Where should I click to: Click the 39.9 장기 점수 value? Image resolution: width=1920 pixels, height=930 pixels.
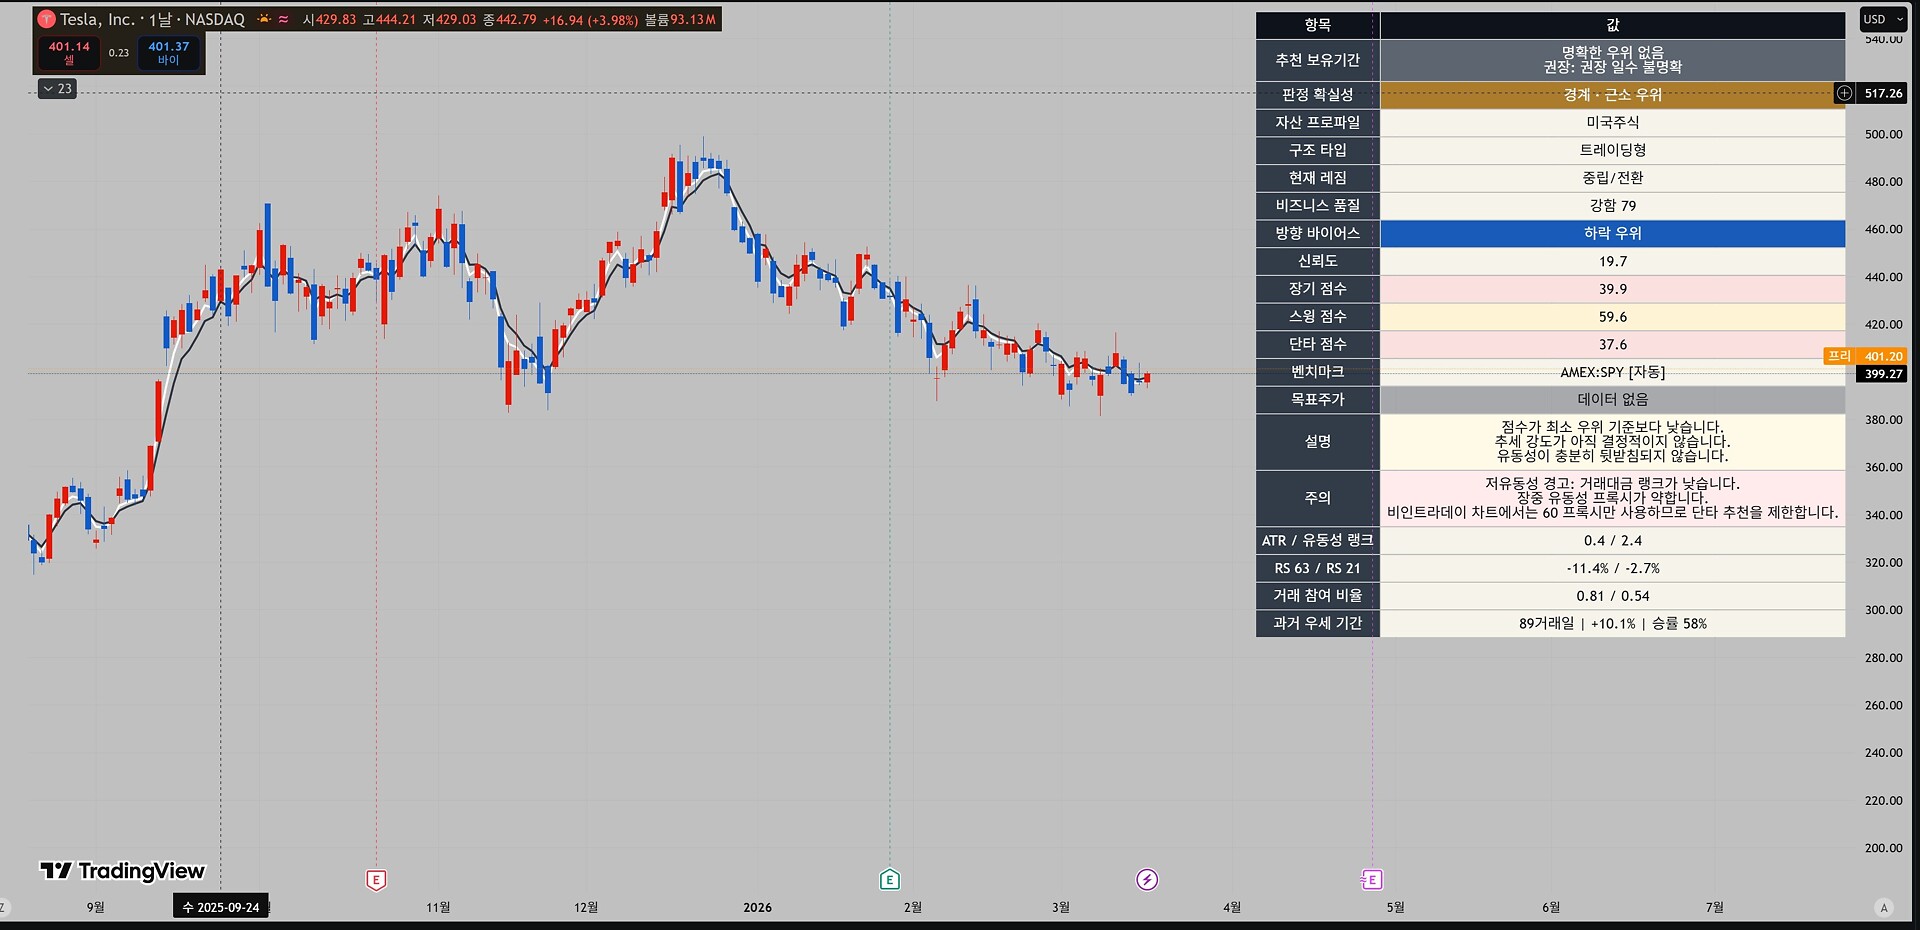click(1612, 289)
